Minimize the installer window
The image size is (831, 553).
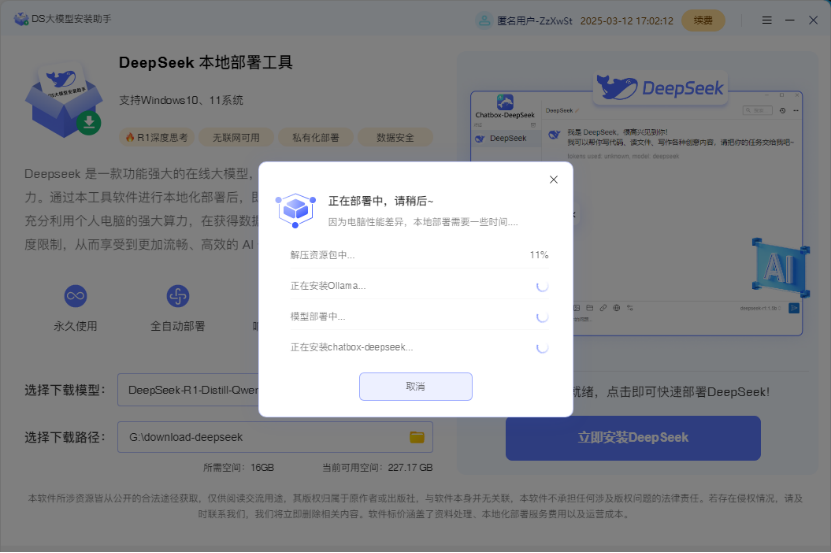click(790, 20)
